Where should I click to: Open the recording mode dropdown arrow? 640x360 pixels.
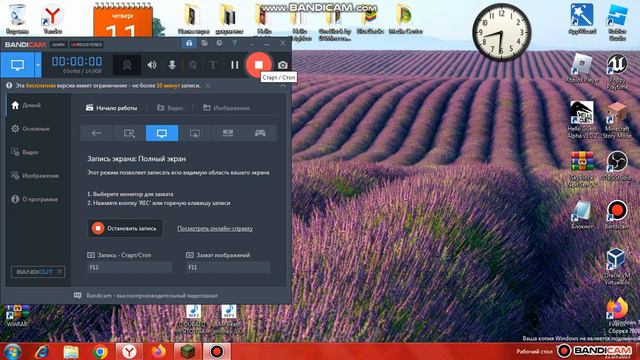[x=38, y=65]
